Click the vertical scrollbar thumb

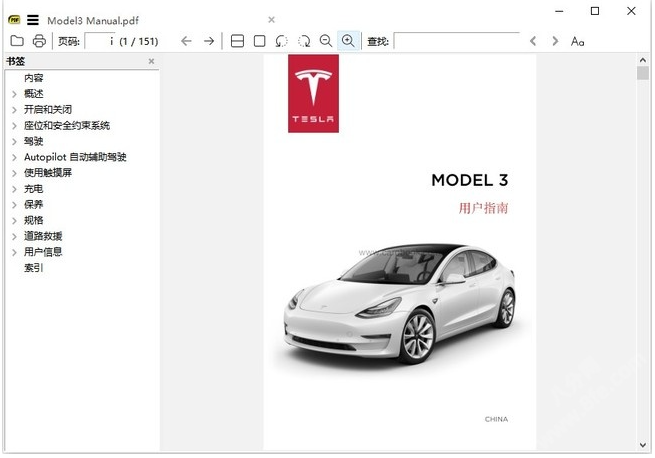coord(643,73)
